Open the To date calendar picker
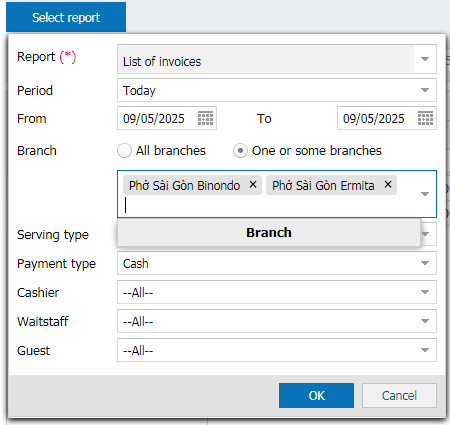 point(425,118)
